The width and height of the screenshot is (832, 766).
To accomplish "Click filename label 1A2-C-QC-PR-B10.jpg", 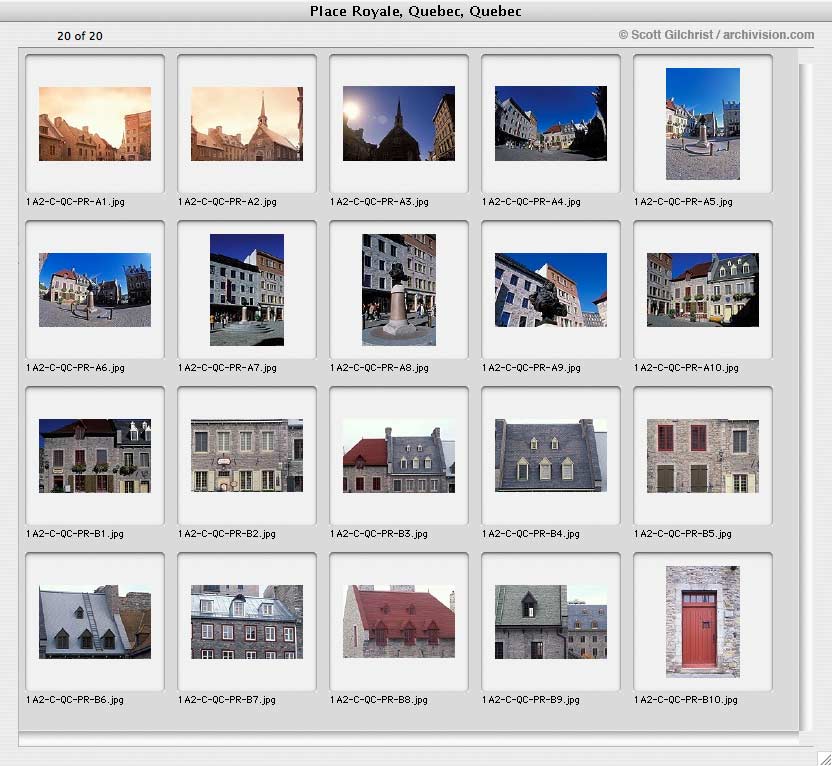I will (686, 700).
